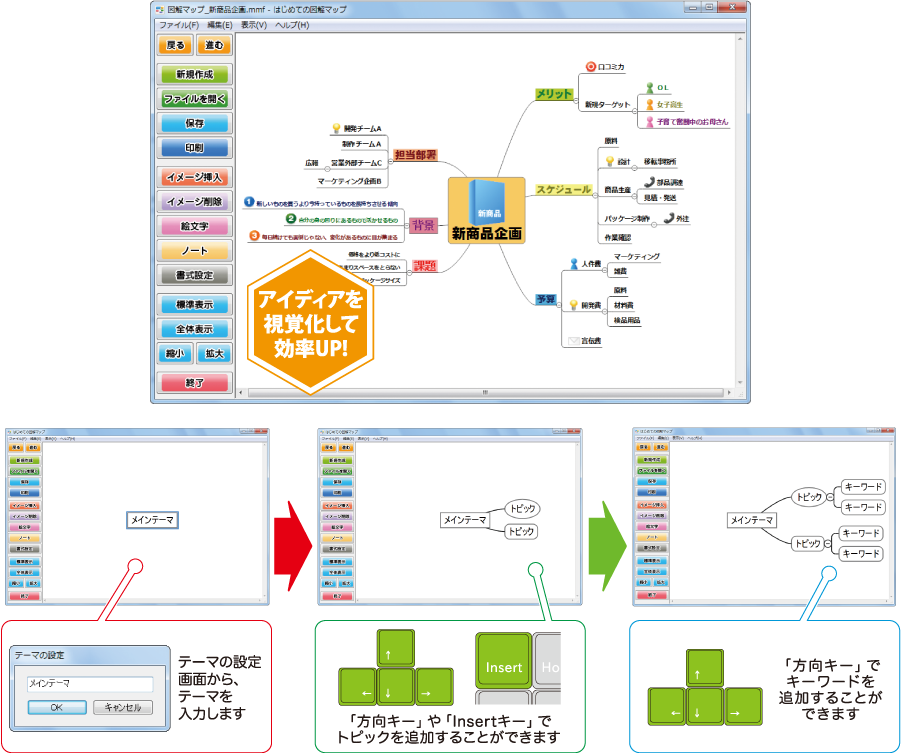901x753 pixels.
Task: Click the 進む (forward) button
Action: [214, 45]
